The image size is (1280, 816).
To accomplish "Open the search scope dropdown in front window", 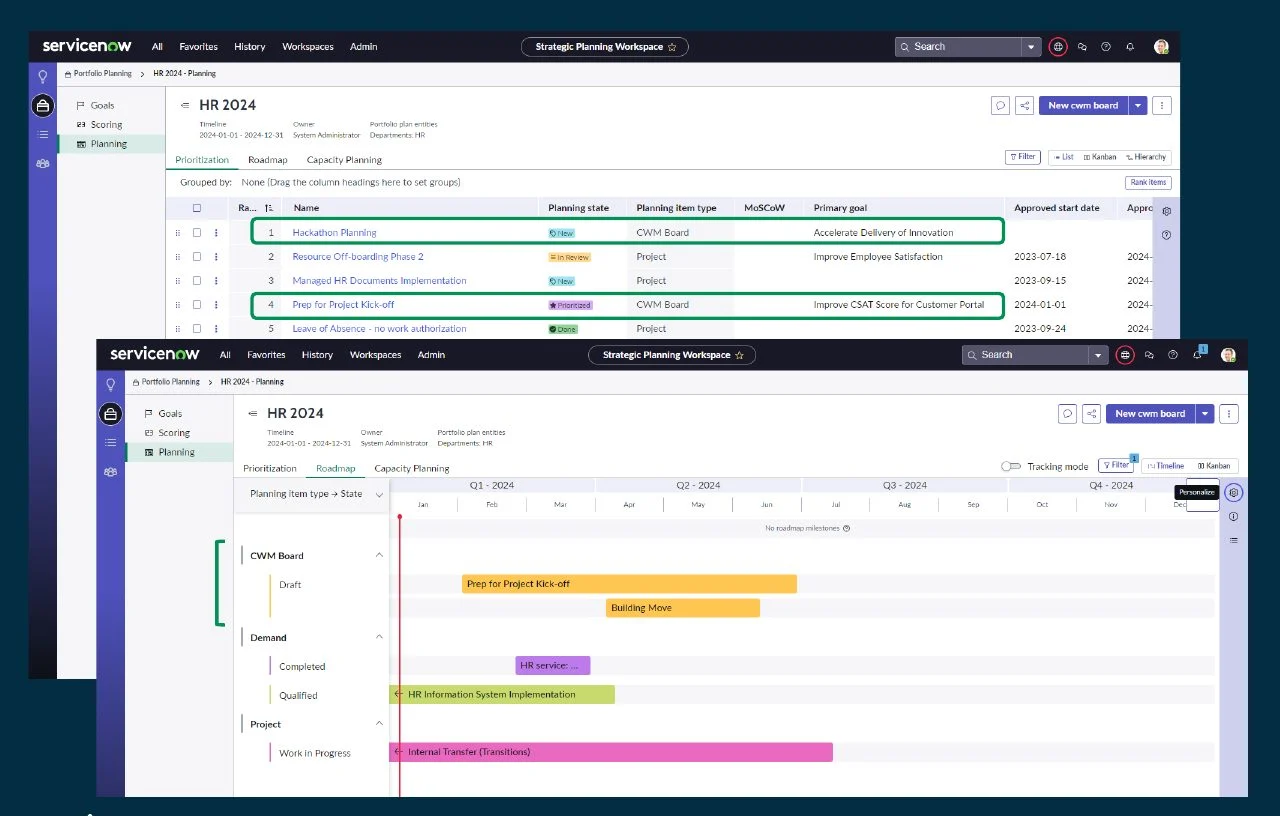I will [1099, 355].
